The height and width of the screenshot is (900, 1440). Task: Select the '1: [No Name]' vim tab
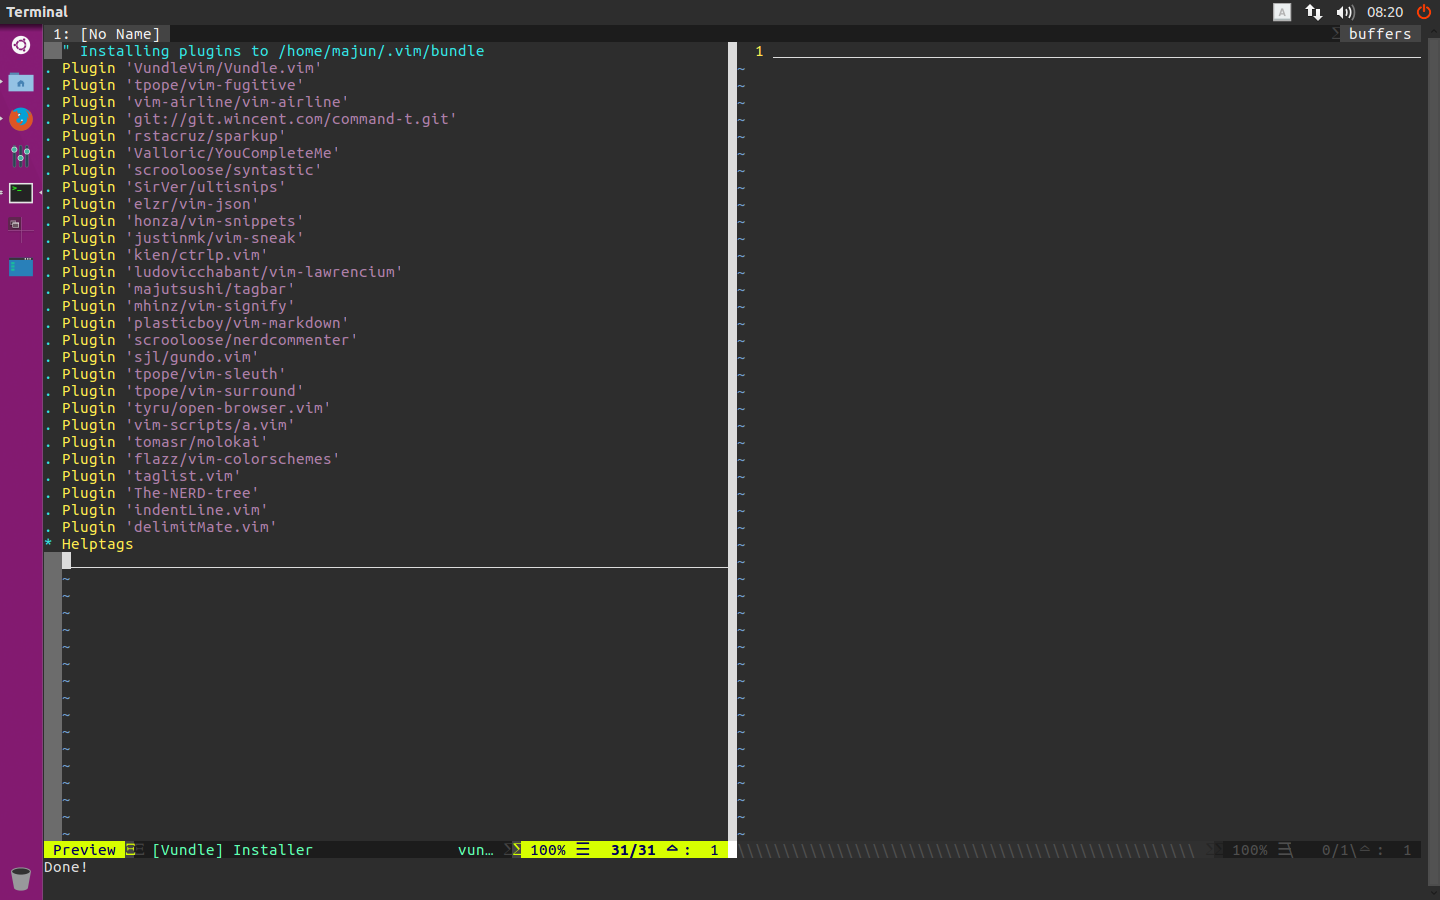click(107, 34)
